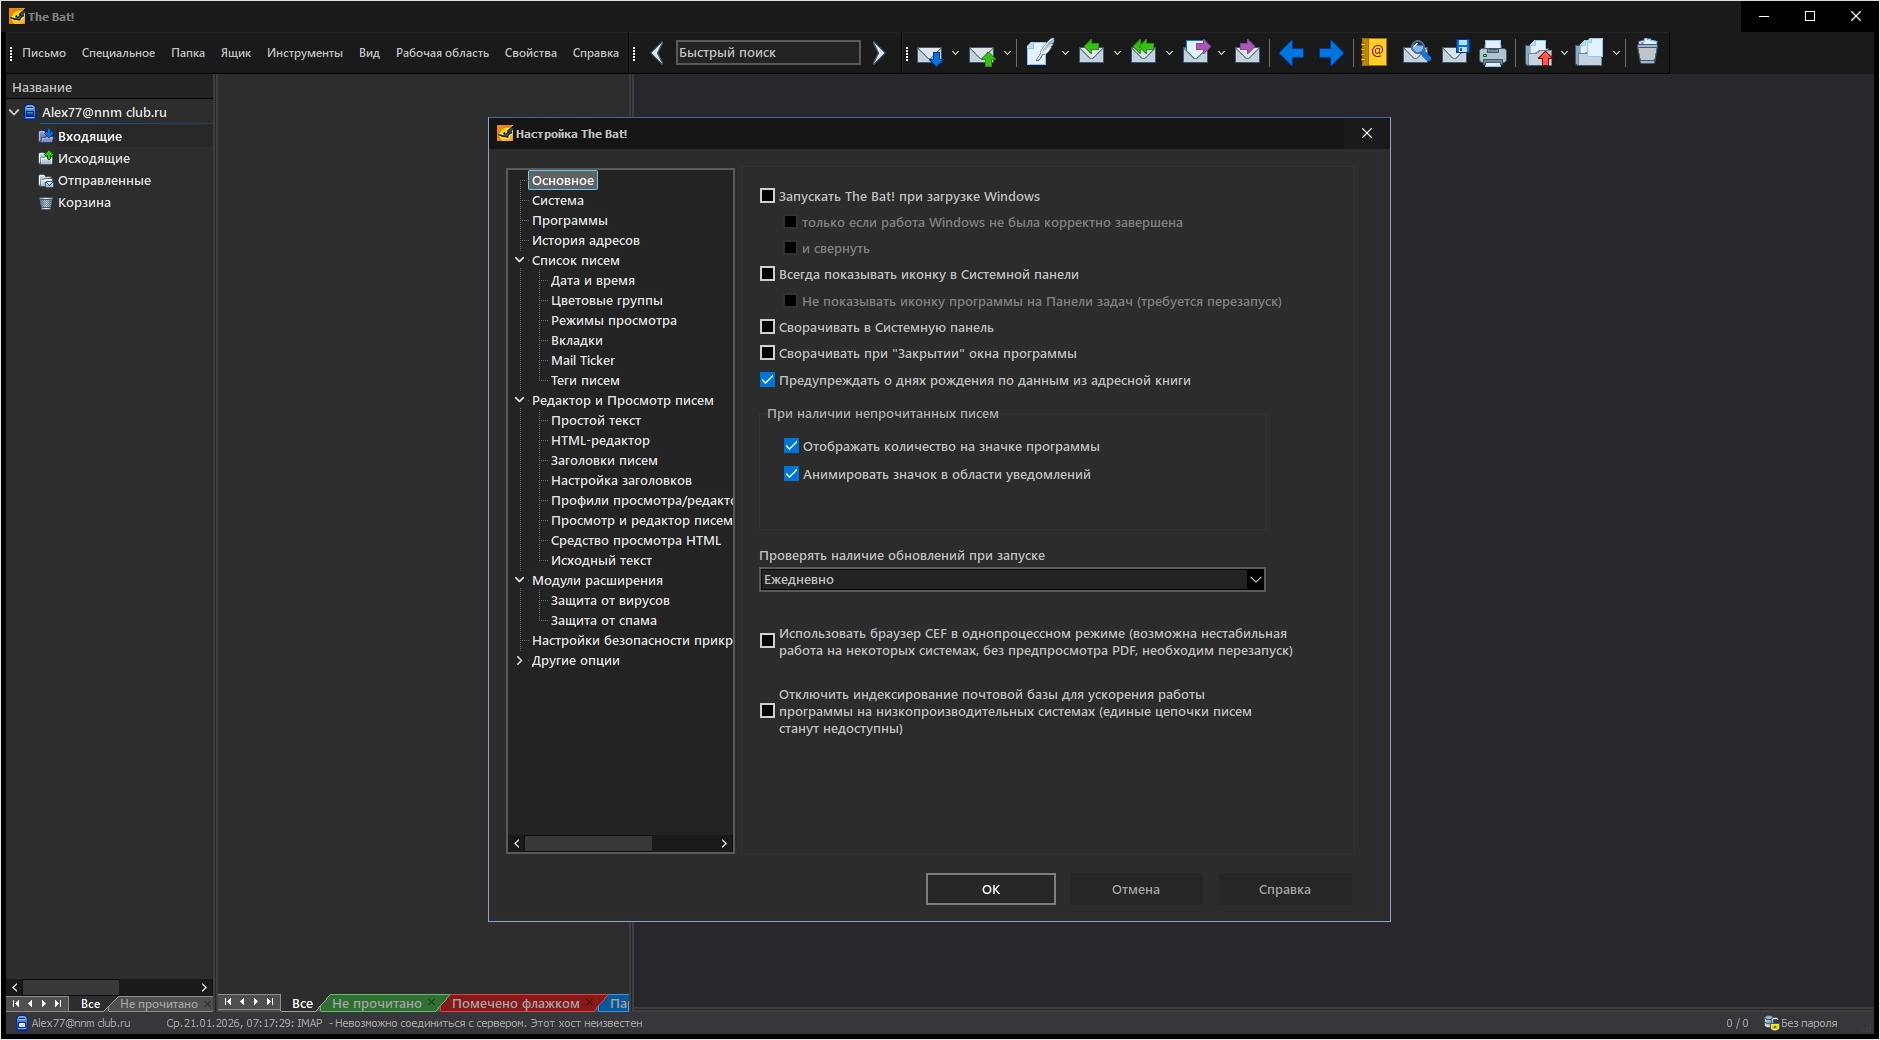The width and height of the screenshot is (1880, 1040).
Task: Collapse the 'Список писем' tree node
Action: coord(519,261)
